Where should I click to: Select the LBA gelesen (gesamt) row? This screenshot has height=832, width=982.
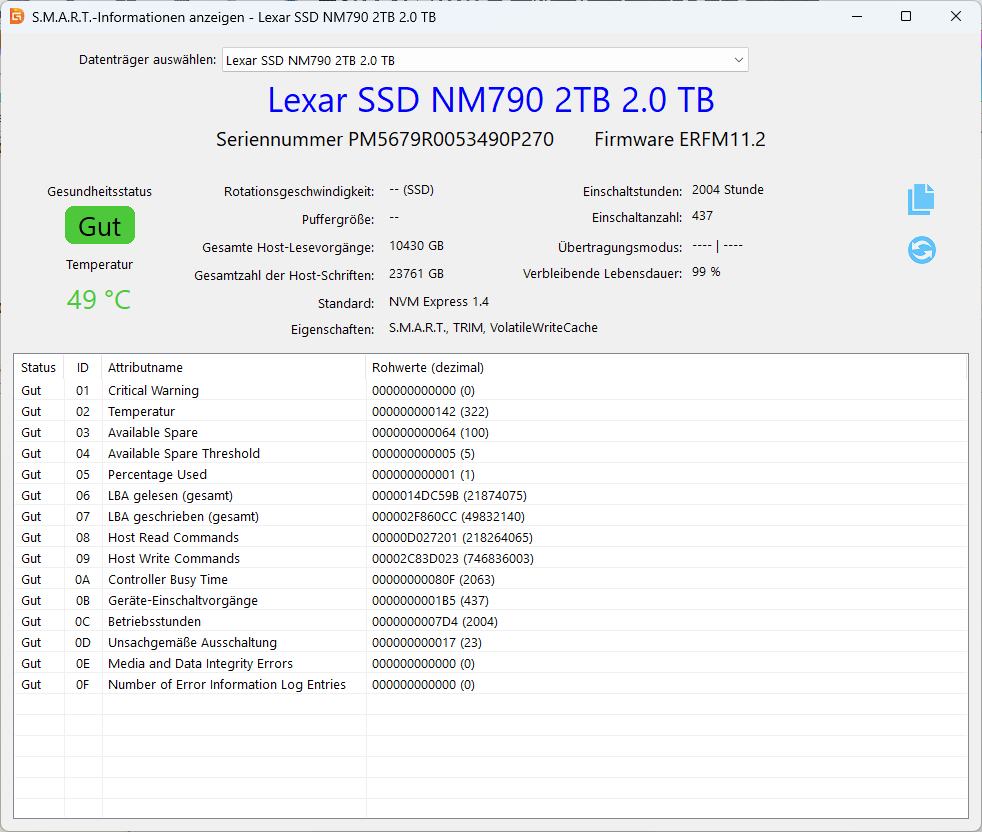[490, 496]
